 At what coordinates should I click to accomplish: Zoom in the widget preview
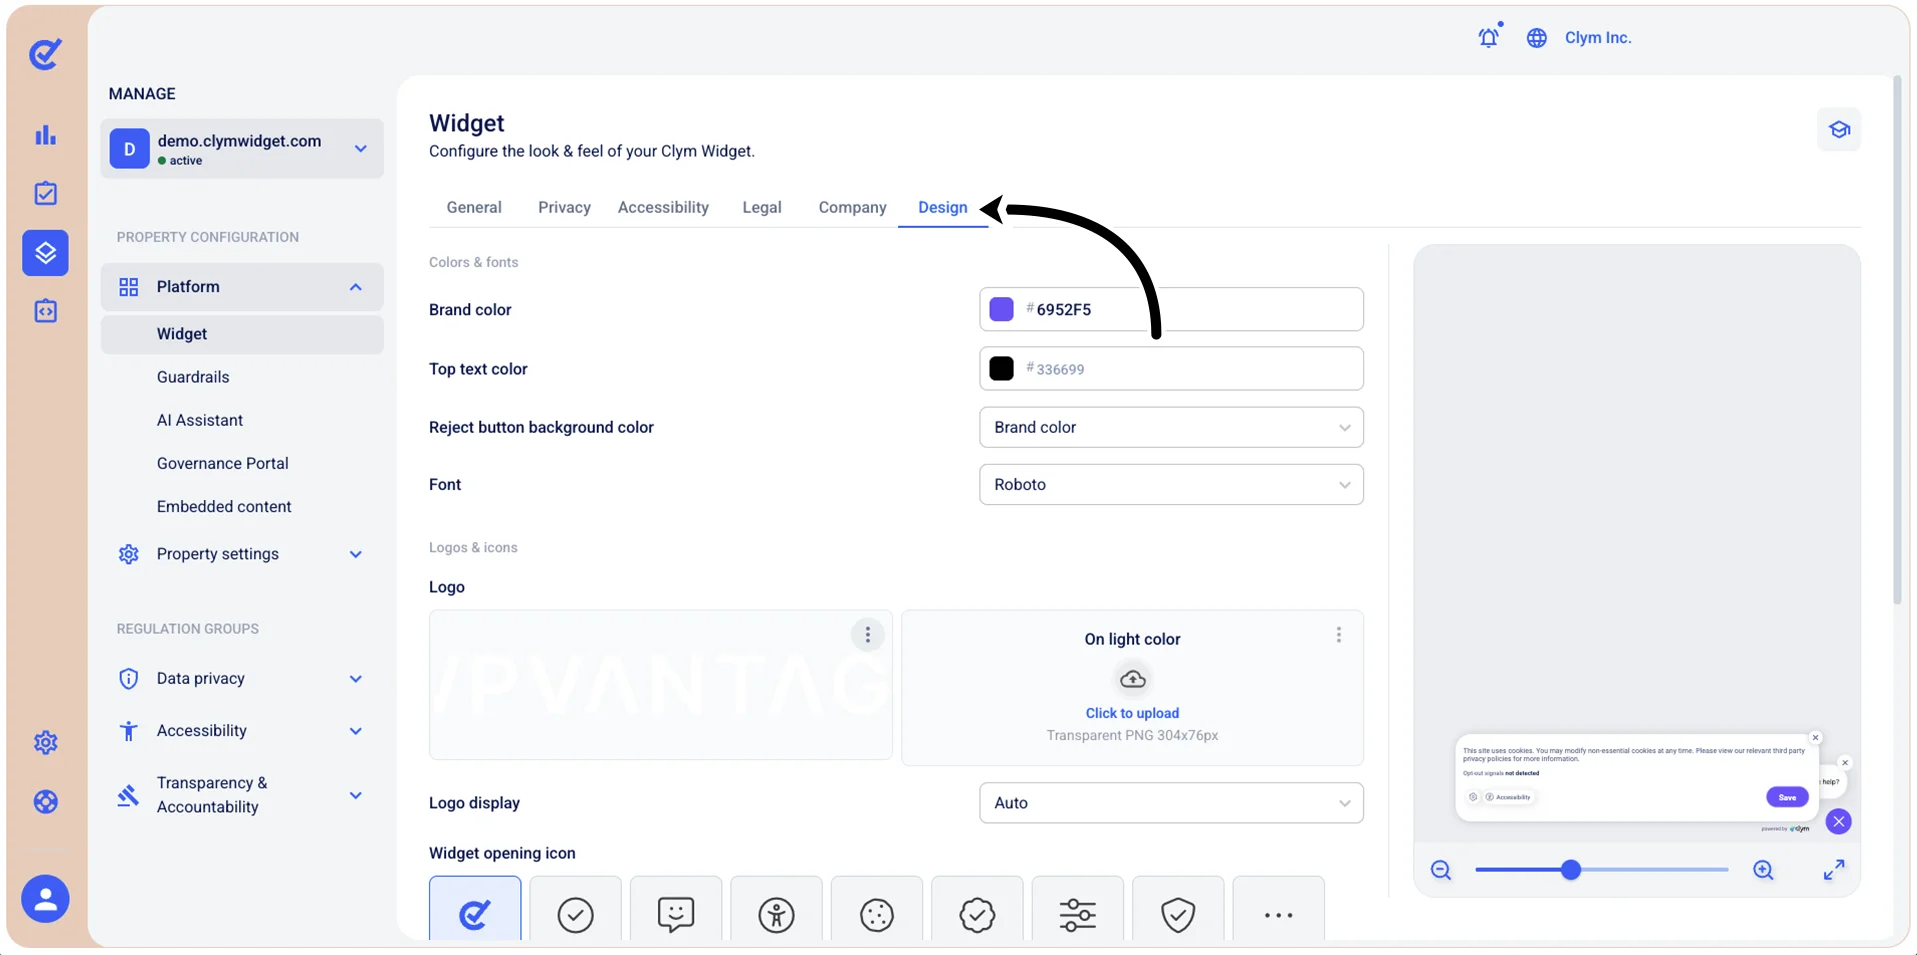tap(1764, 870)
